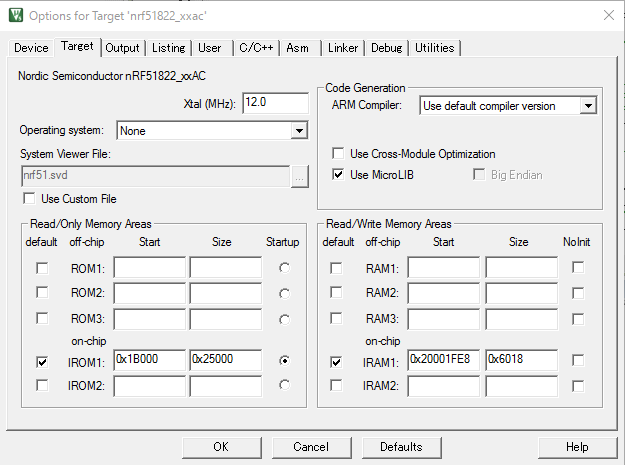The width and height of the screenshot is (625, 465).
Task: Tick the IRAM2 default checkbox
Action: tap(336, 385)
